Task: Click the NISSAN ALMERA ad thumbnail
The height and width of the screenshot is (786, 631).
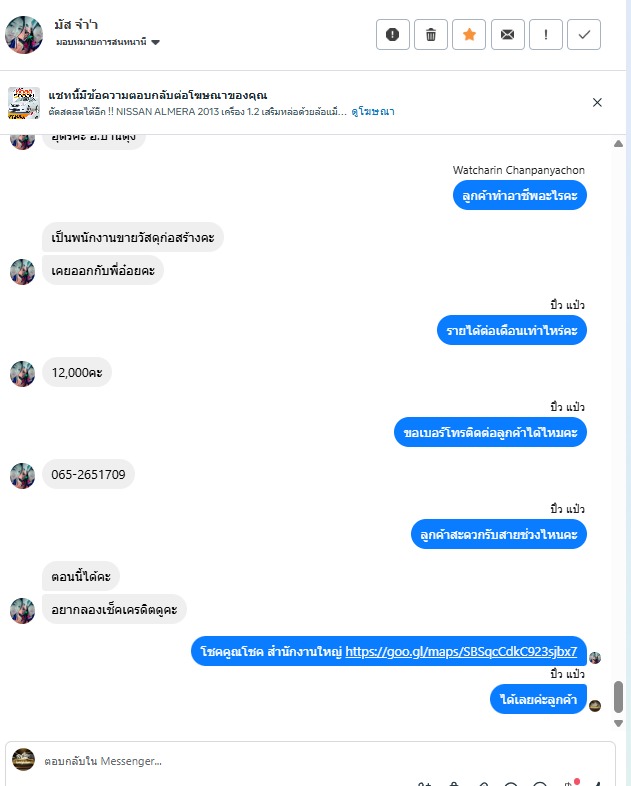Action: point(24,103)
